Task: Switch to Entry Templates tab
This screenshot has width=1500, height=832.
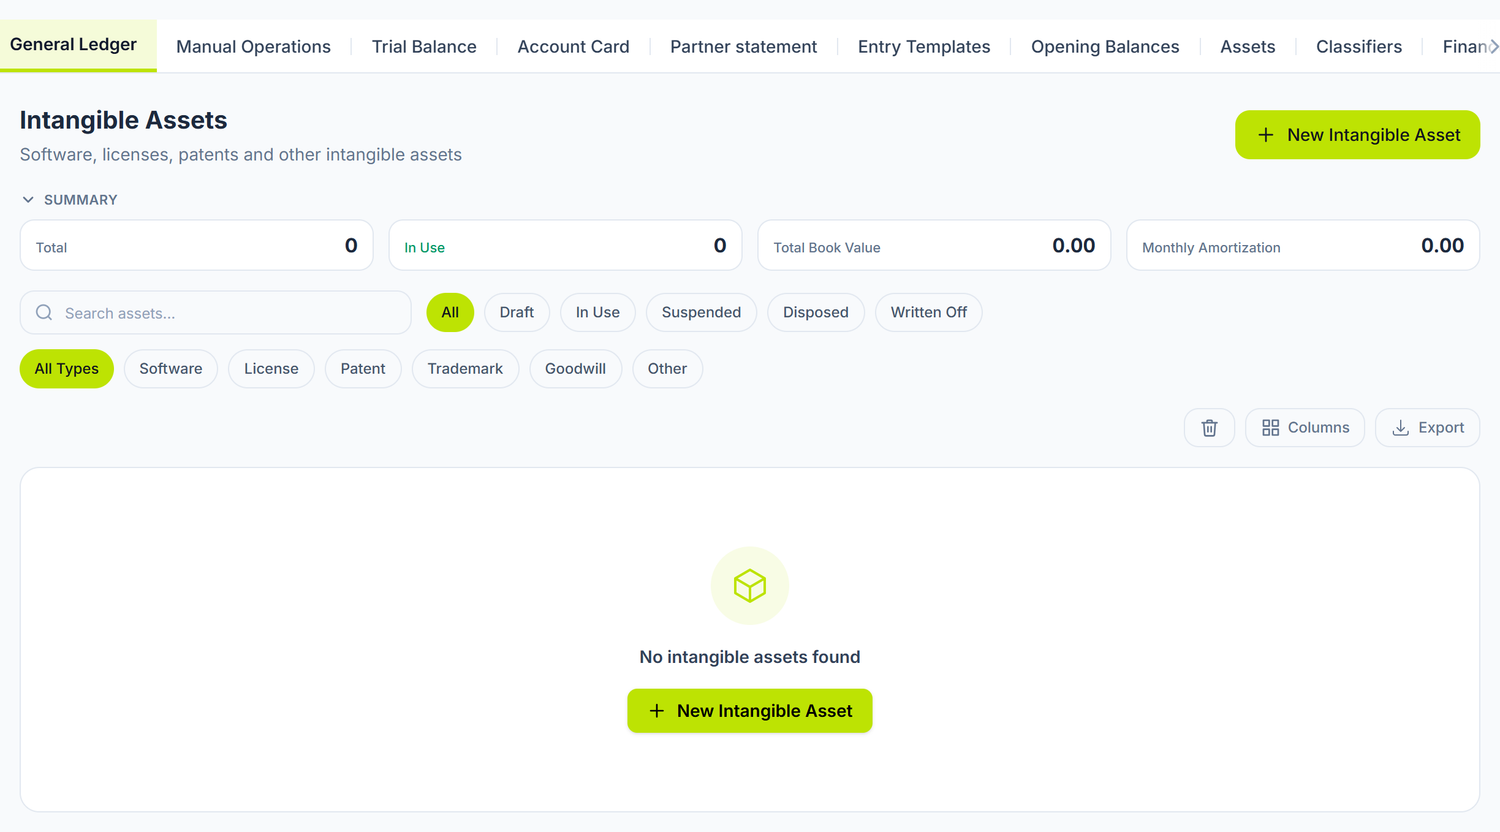Action: pyautogui.click(x=924, y=47)
